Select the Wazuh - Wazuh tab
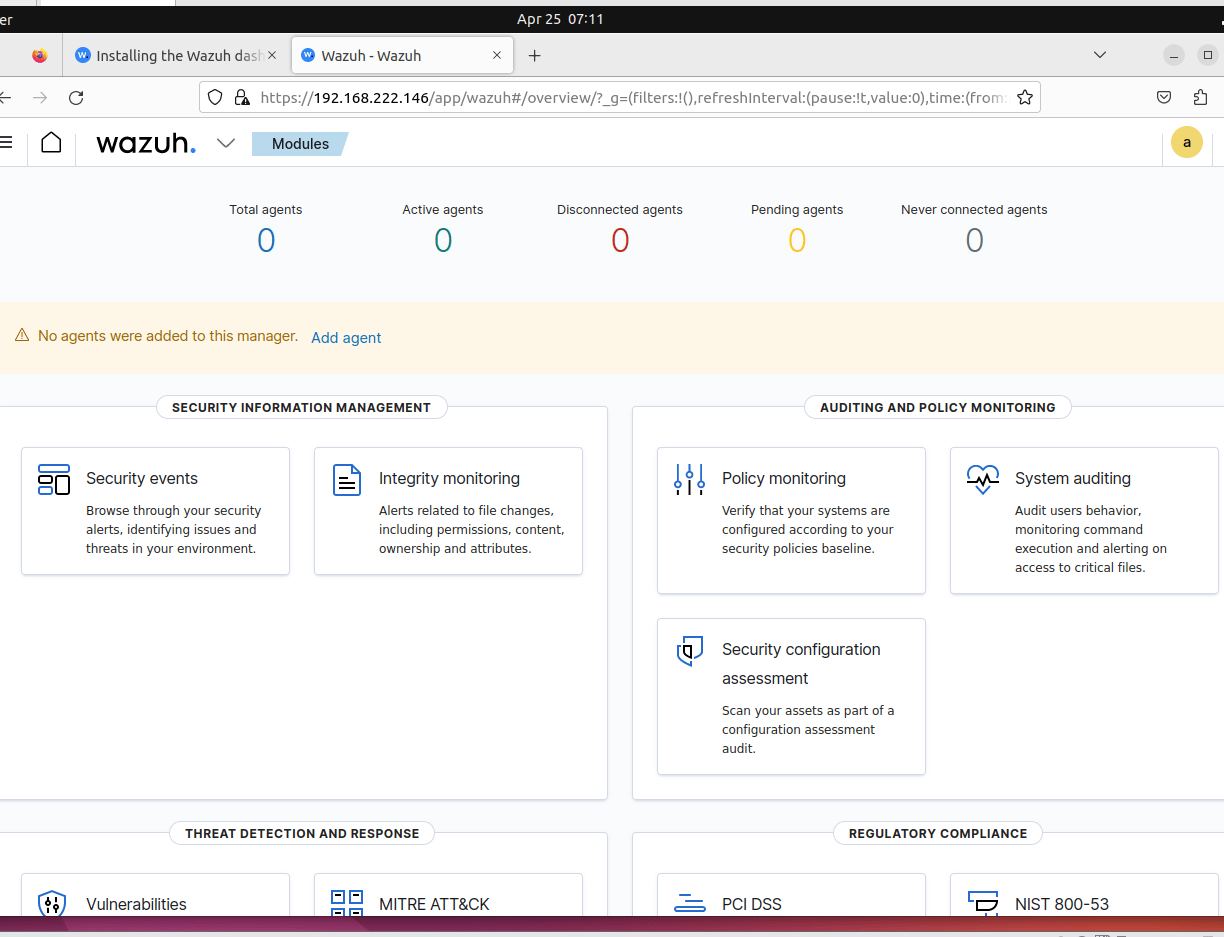1224x937 pixels. (x=402, y=56)
